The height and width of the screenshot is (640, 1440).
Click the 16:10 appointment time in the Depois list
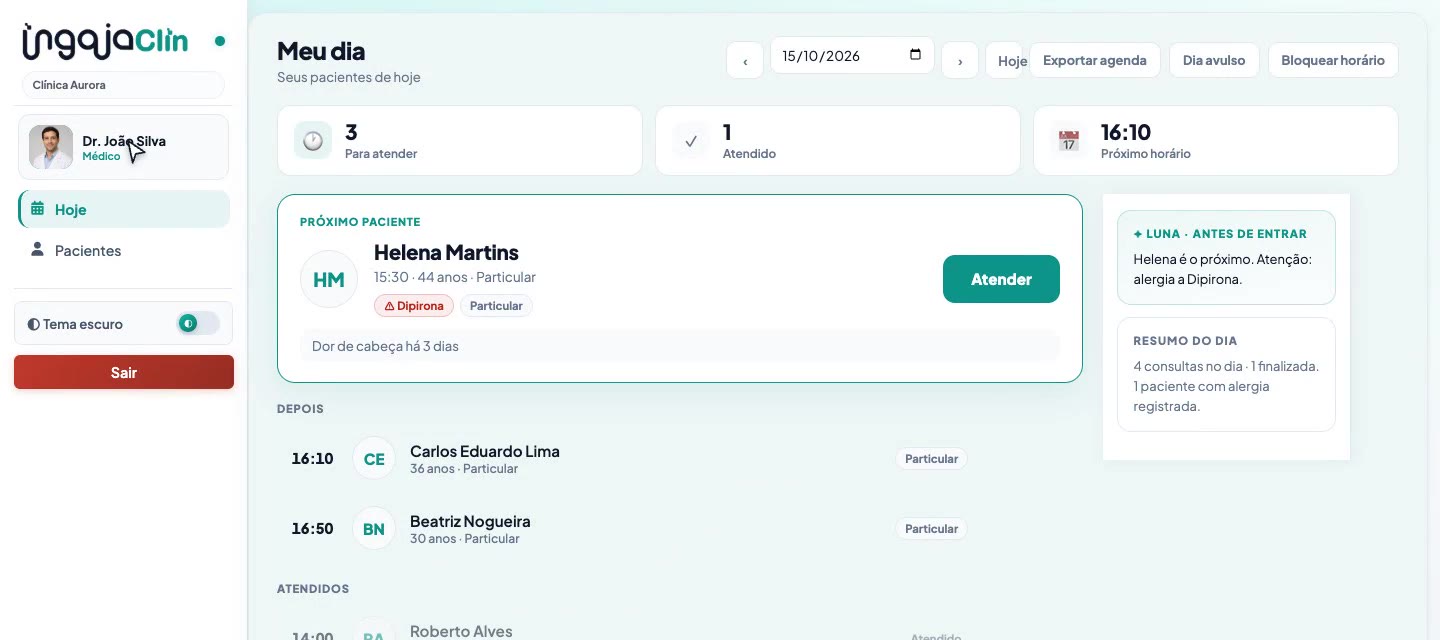[312, 459]
